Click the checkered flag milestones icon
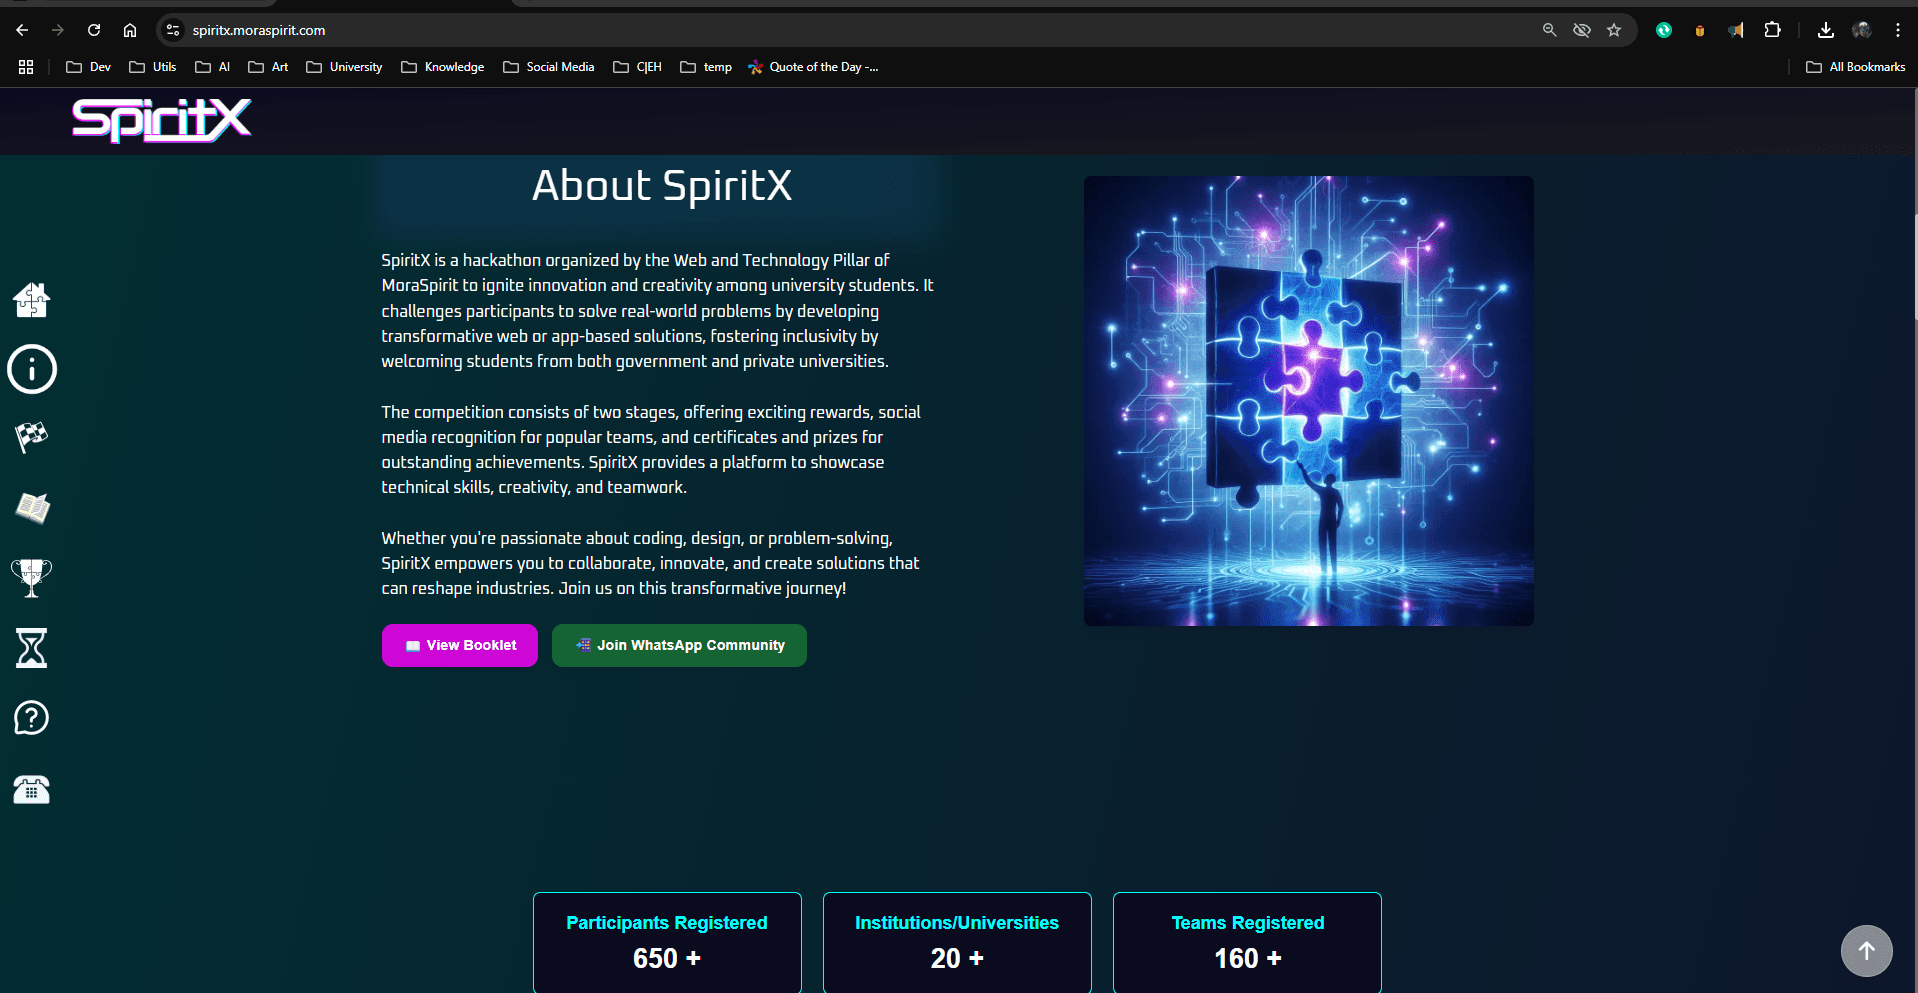Screen dimensions: 1918x993 (31, 437)
